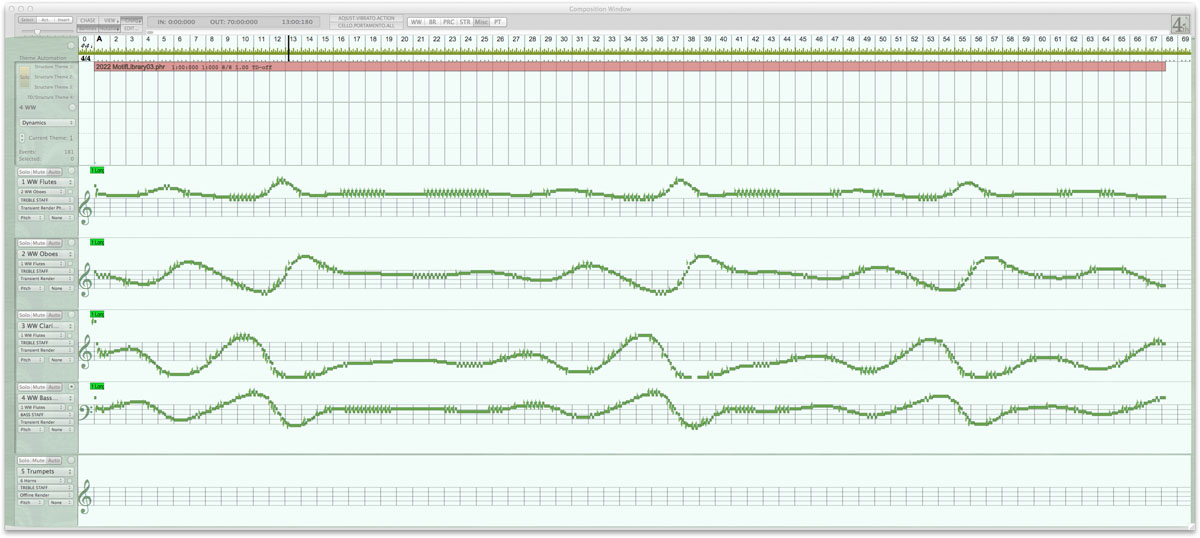Mute the 2 WW Oboes track

[40, 243]
